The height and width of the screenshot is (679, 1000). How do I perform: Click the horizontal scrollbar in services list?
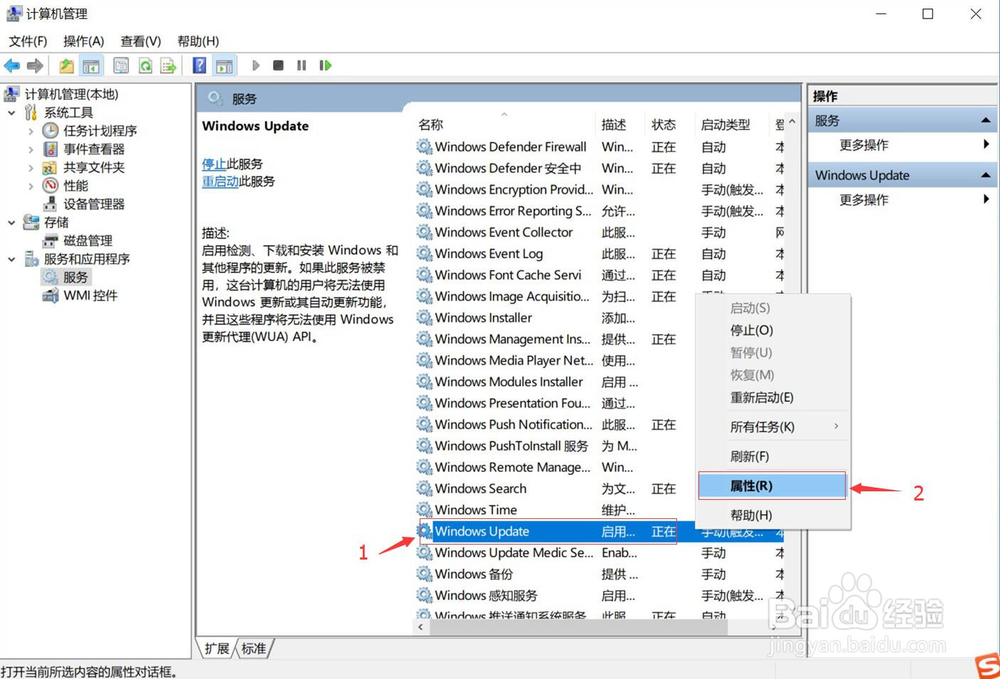tap(578, 627)
